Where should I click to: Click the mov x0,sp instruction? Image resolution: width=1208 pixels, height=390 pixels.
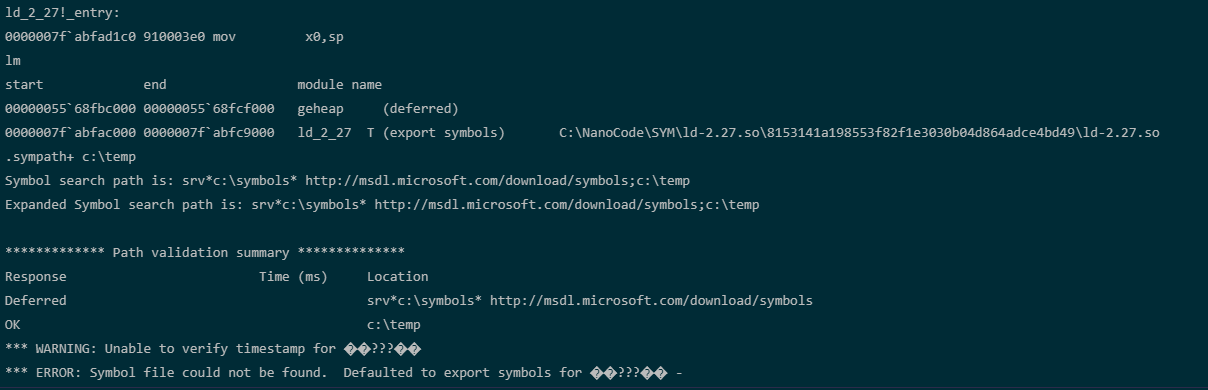click(279, 37)
